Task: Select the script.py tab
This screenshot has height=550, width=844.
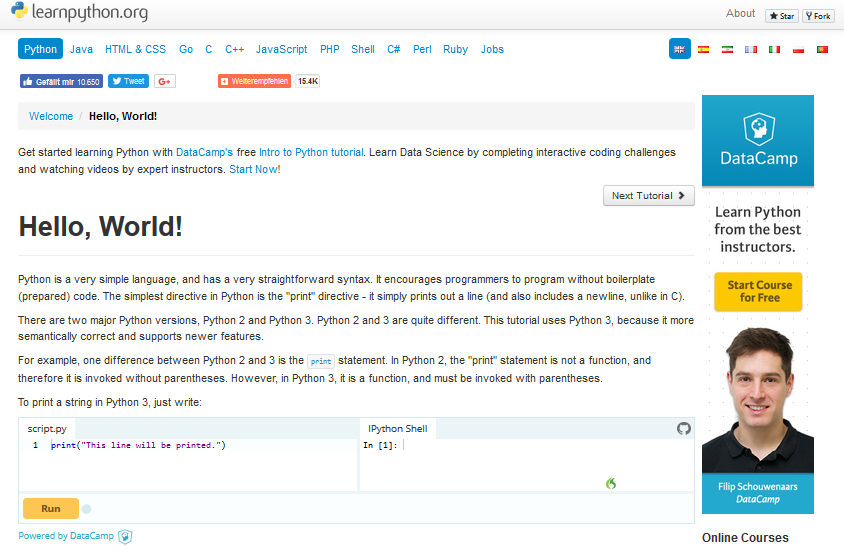Action: [x=47, y=428]
